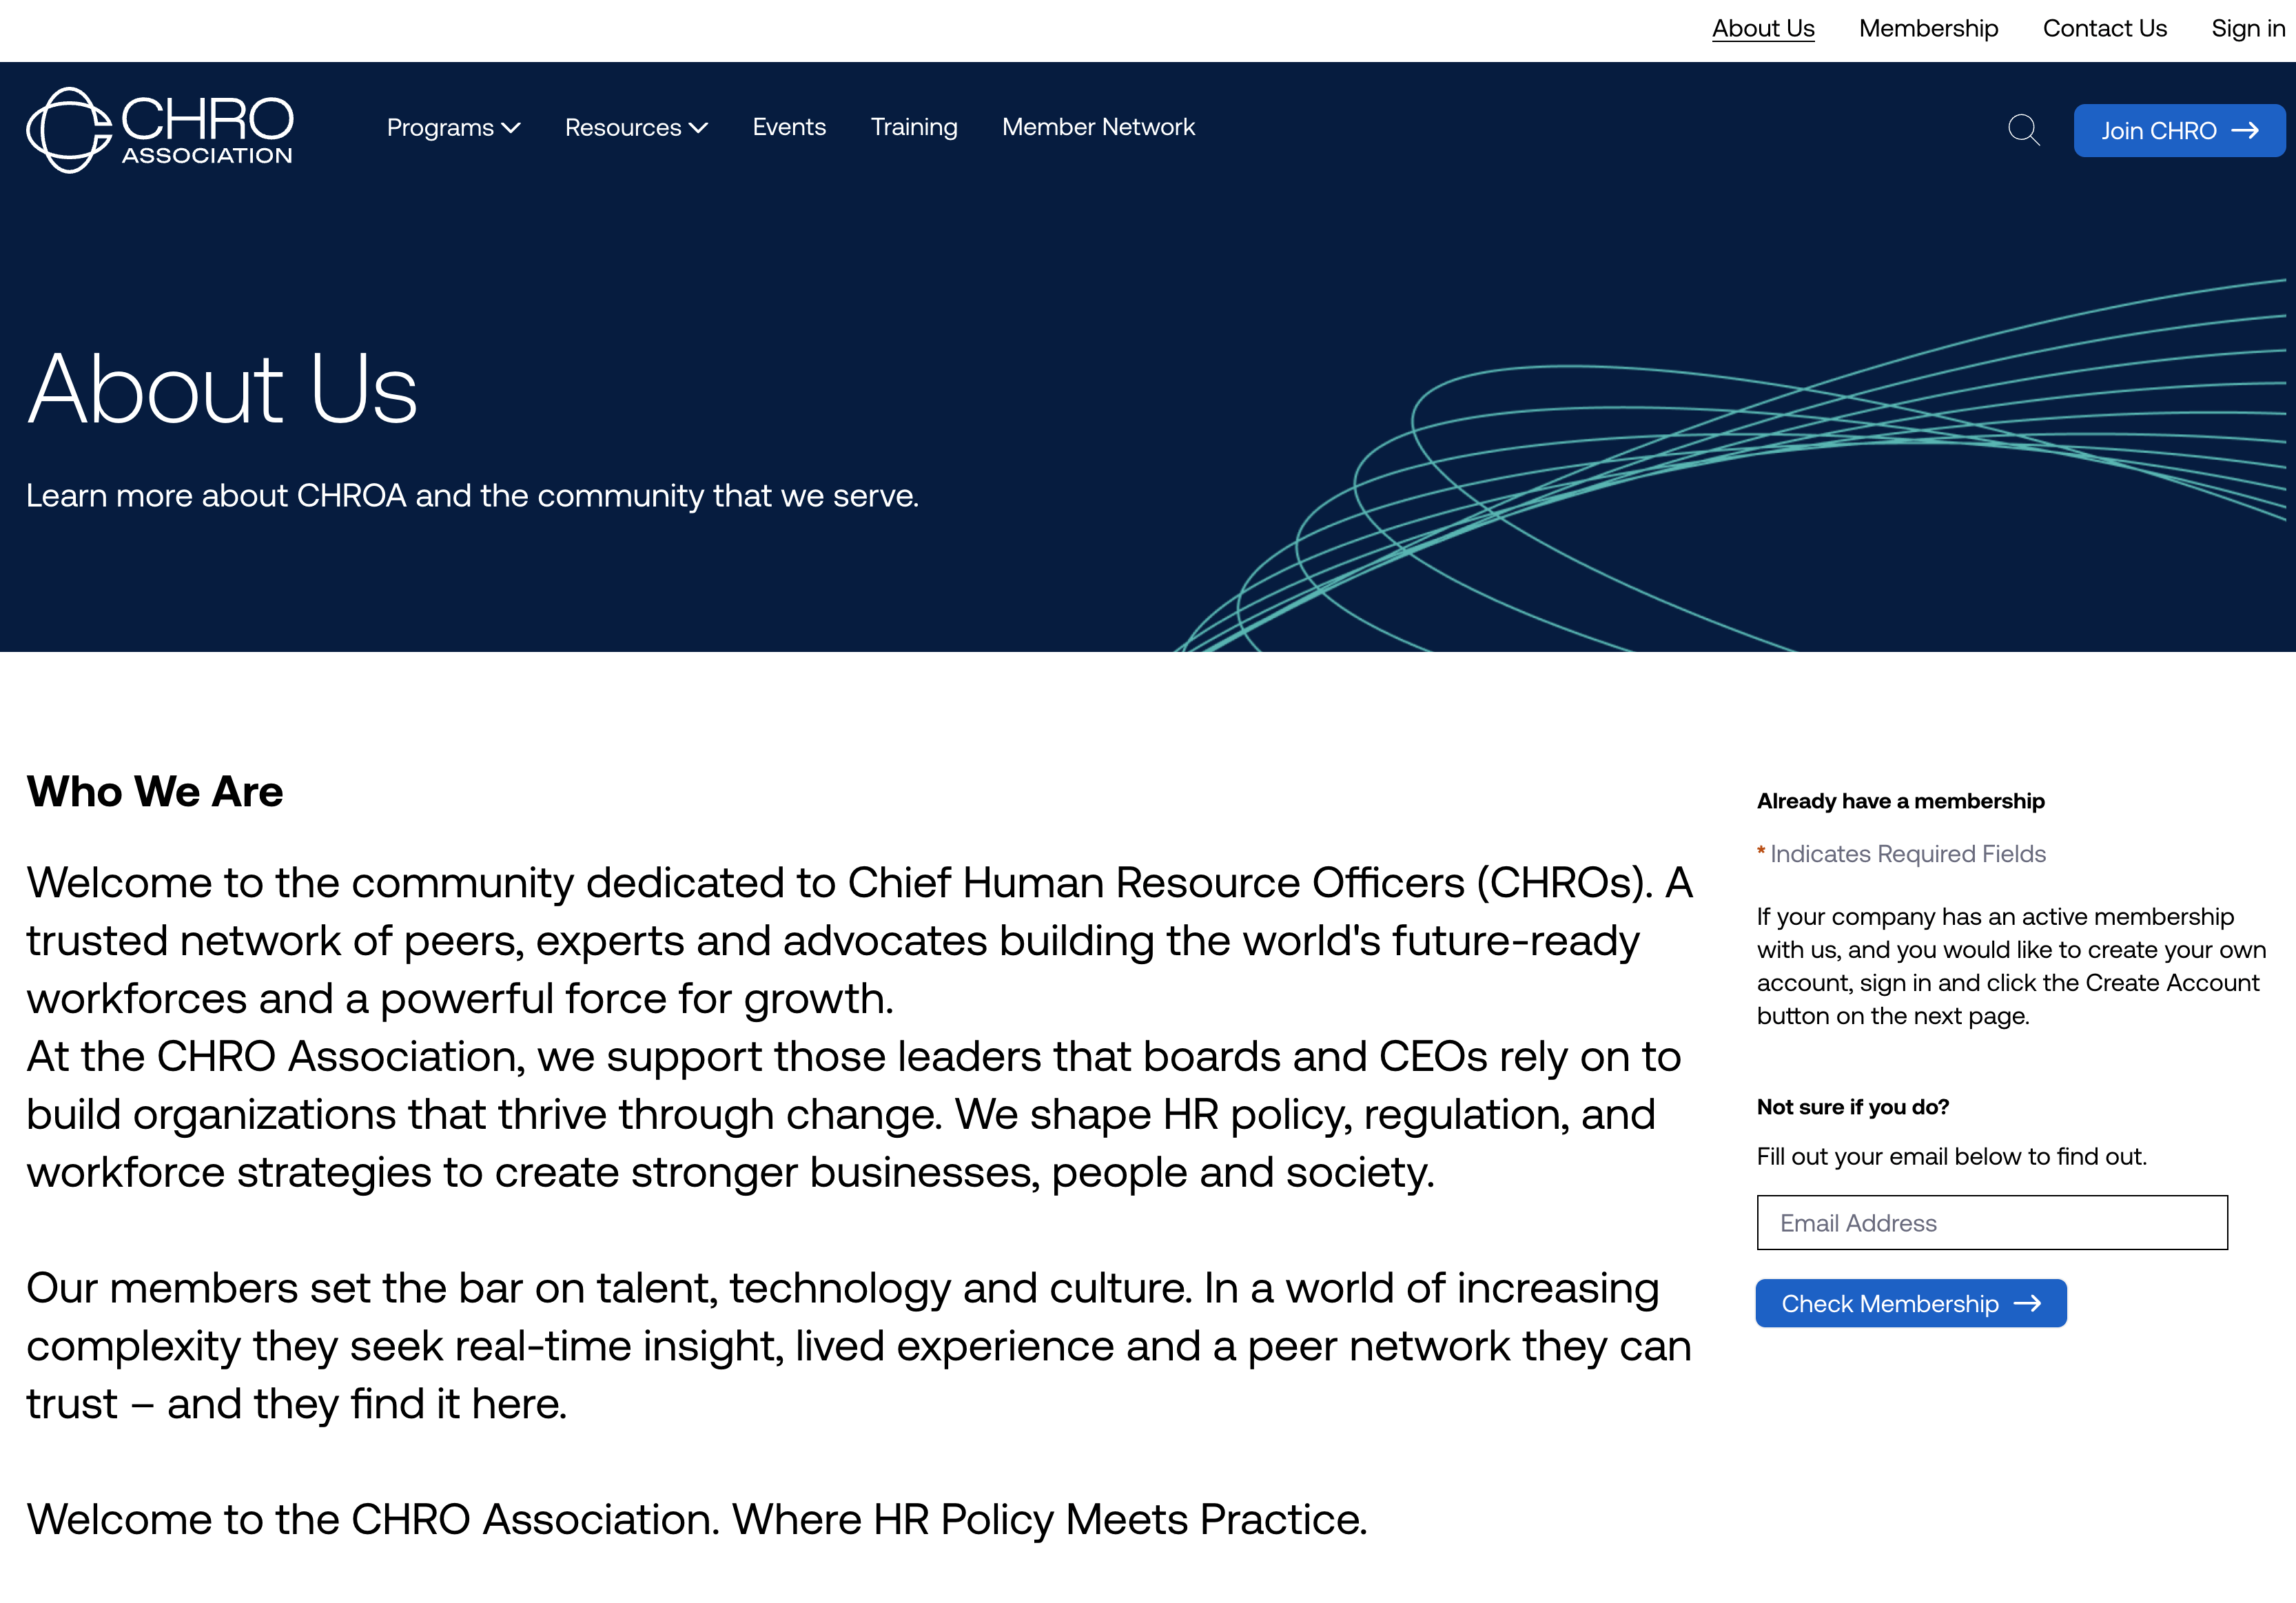The height and width of the screenshot is (1603, 2296).
Task: Open the Resources menu
Action: click(x=622, y=128)
